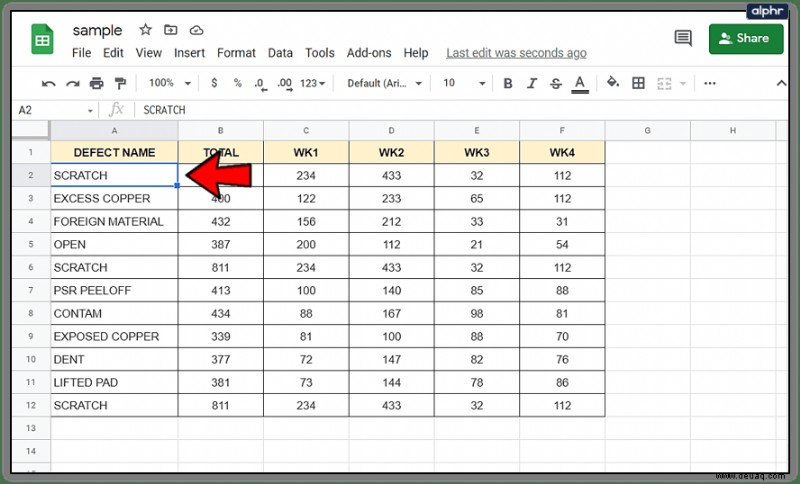Toggle bold formatting
Viewport: 800px width, 484px height.
click(x=508, y=83)
